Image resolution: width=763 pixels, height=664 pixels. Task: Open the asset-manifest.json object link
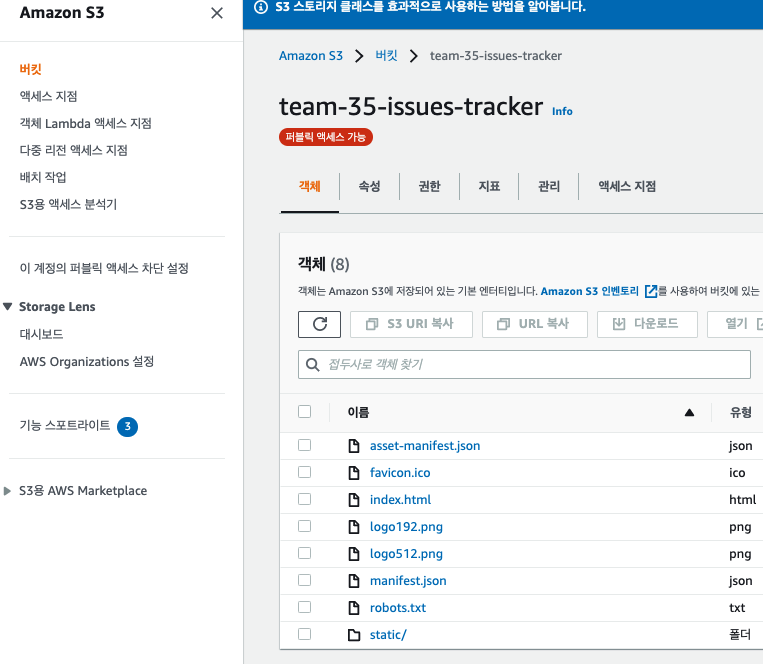point(425,446)
